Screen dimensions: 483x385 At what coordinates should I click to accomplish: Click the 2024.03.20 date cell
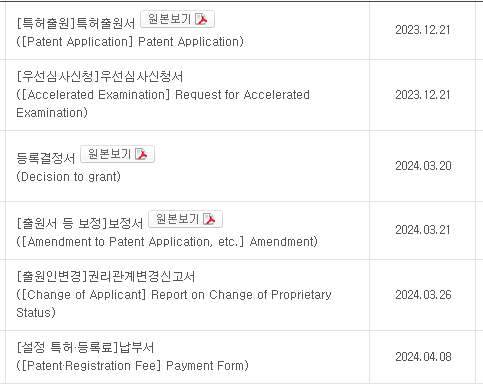pyautogui.click(x=423, y=166)
